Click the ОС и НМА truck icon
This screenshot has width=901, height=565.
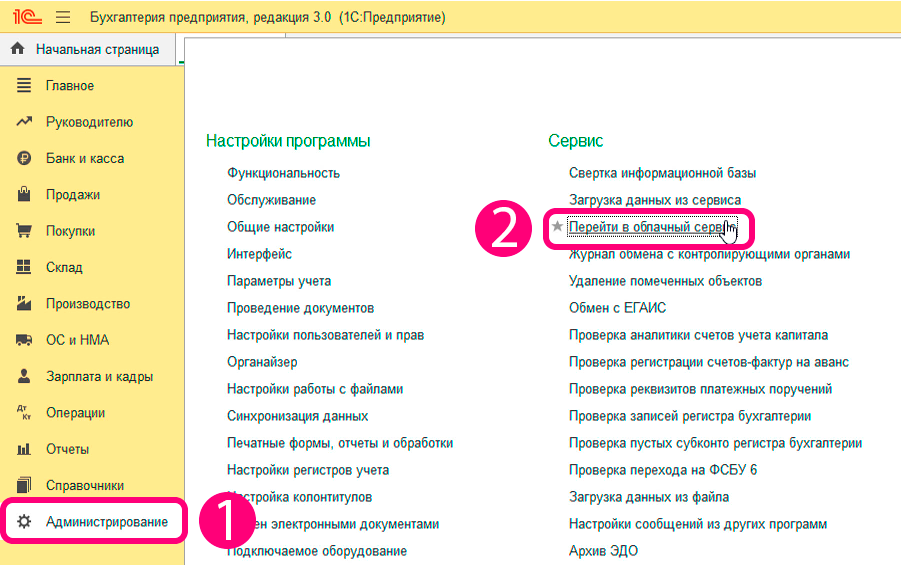point(24,340)
